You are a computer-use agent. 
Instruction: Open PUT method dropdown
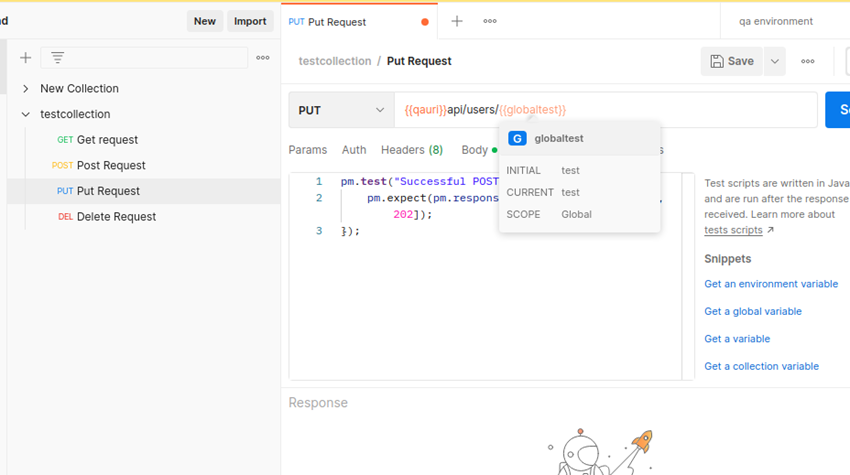341,110
